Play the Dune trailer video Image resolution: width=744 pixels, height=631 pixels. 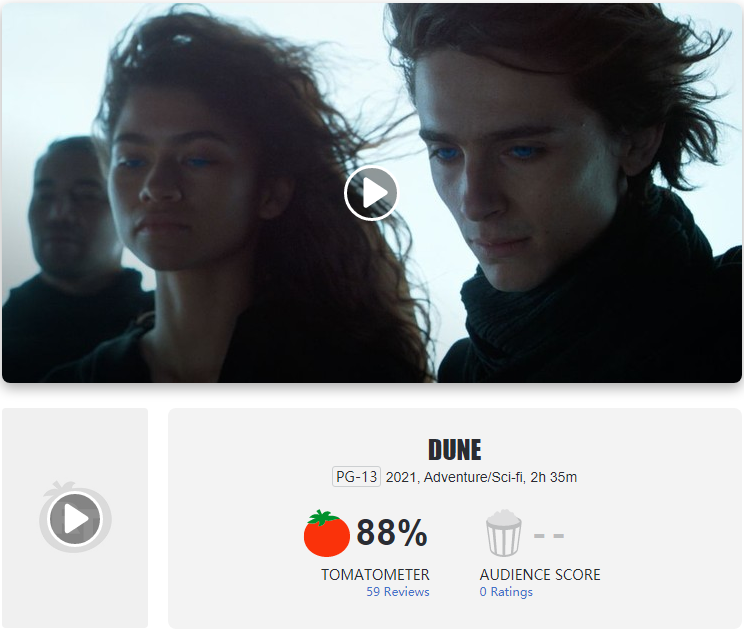point(371,193)
